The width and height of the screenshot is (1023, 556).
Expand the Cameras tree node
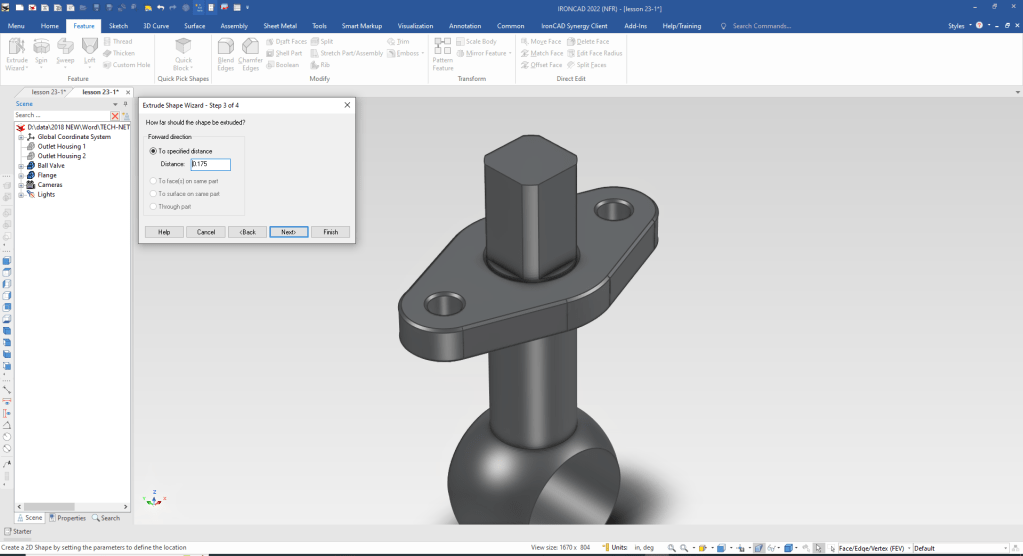tap(20, 185)
